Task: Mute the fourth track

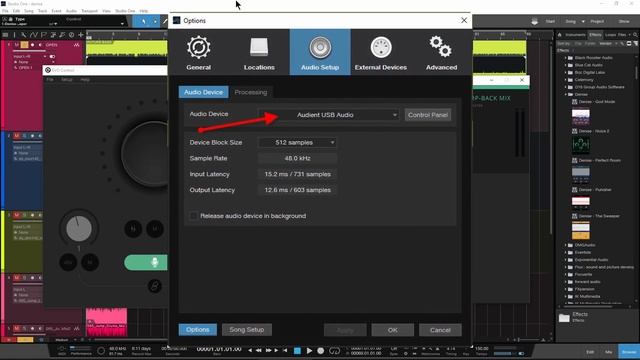Action: (x=17, y=278)
